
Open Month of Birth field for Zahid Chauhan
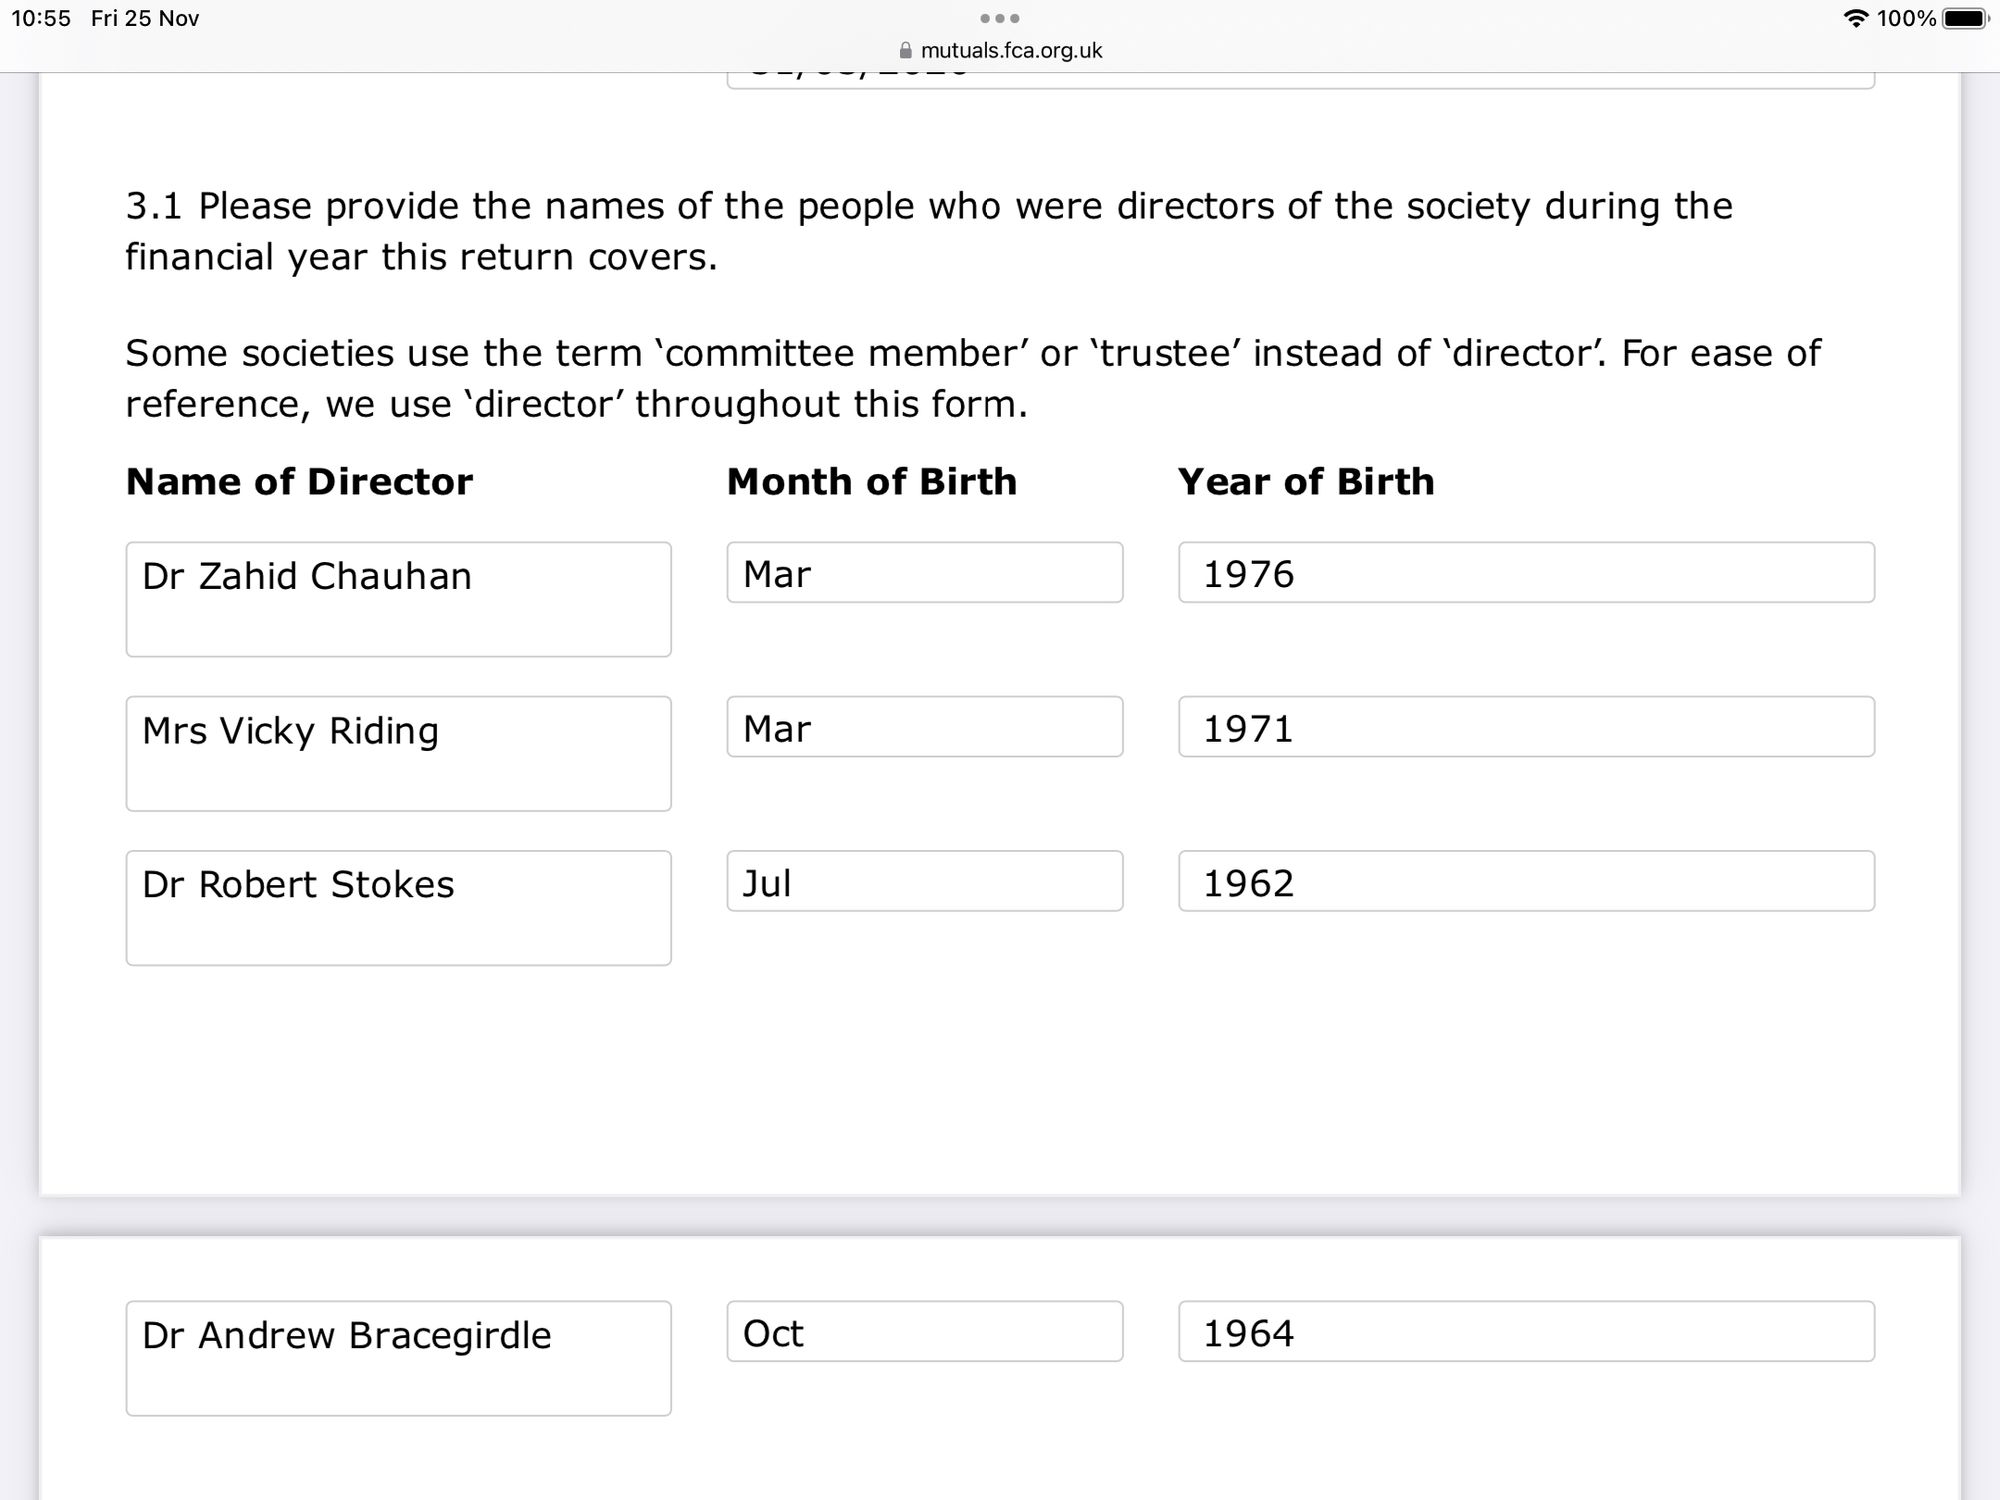[925, 572]
